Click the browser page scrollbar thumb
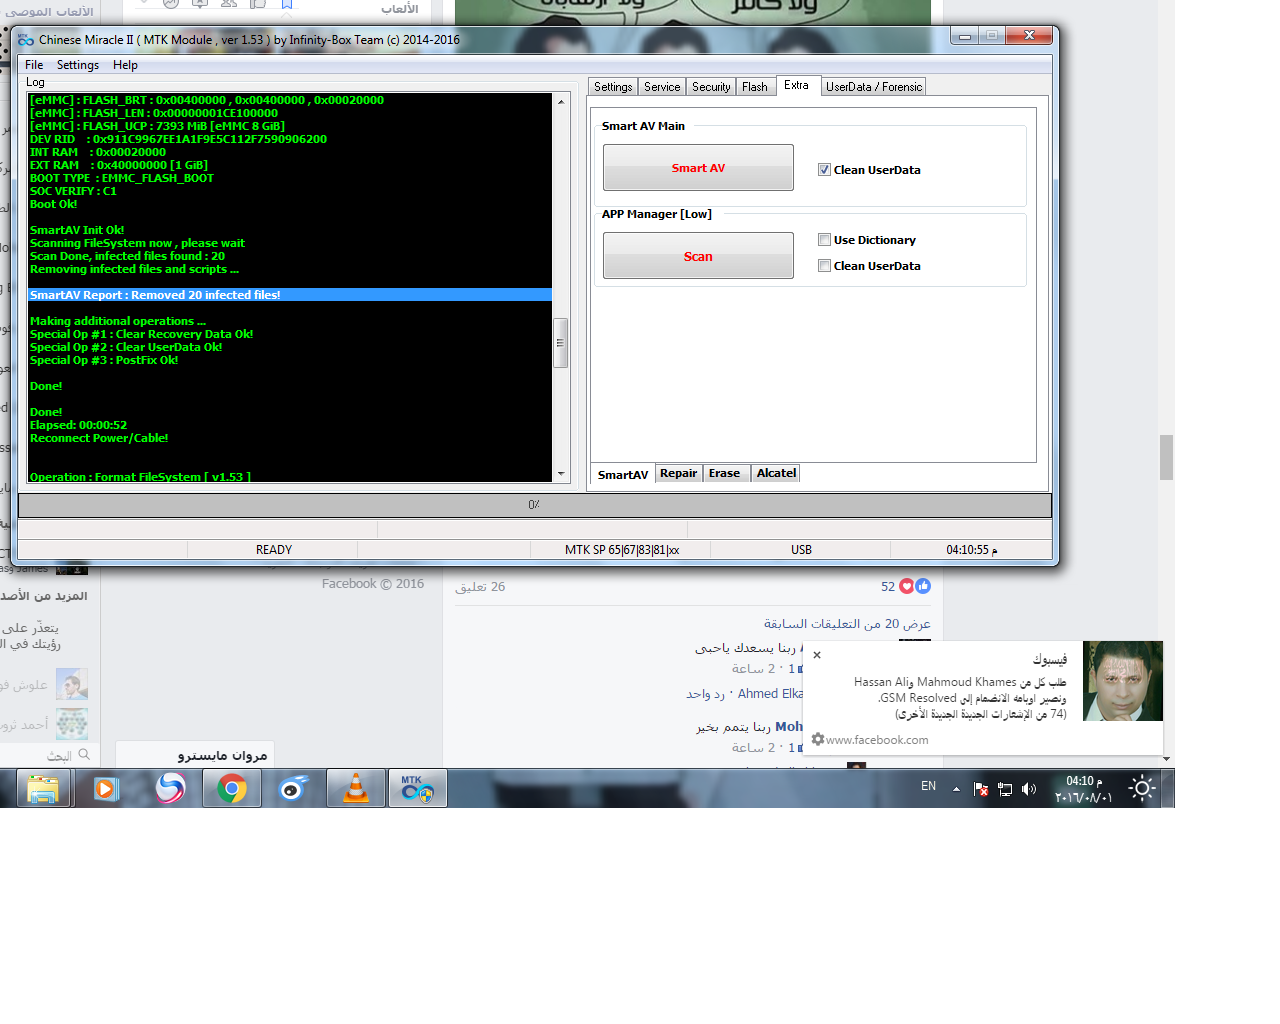Image resolution: width=1280 pixels, height=1024 pixels. coord(1166,458)
